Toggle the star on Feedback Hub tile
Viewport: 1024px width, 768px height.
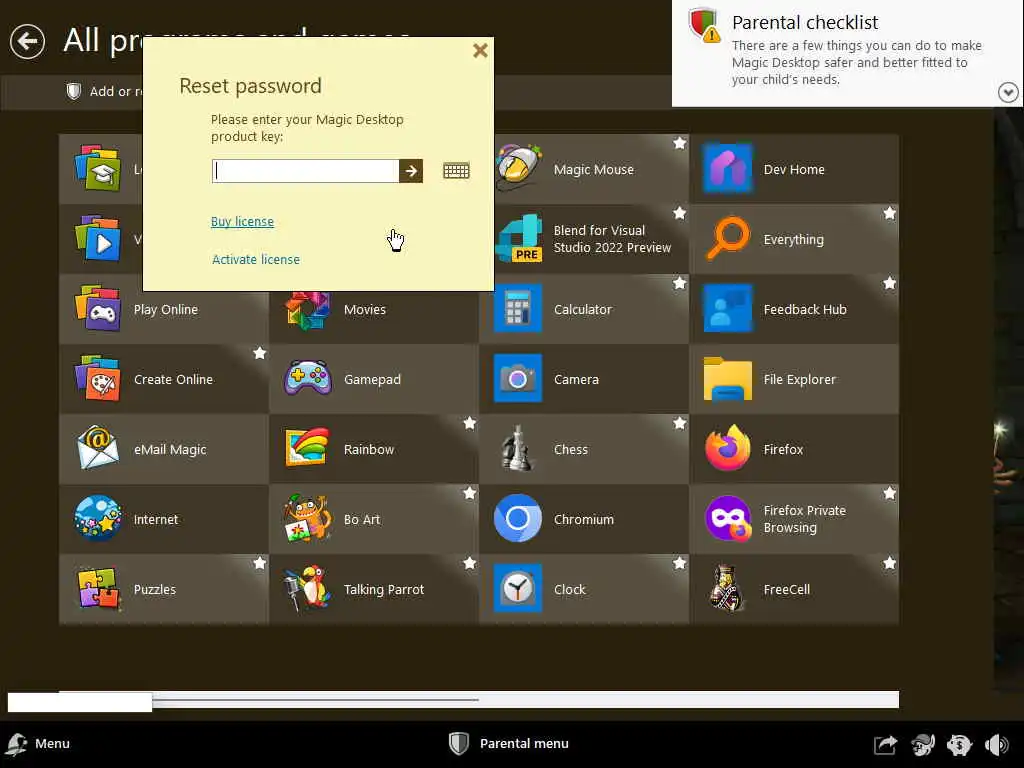click(x=889, y=283)
